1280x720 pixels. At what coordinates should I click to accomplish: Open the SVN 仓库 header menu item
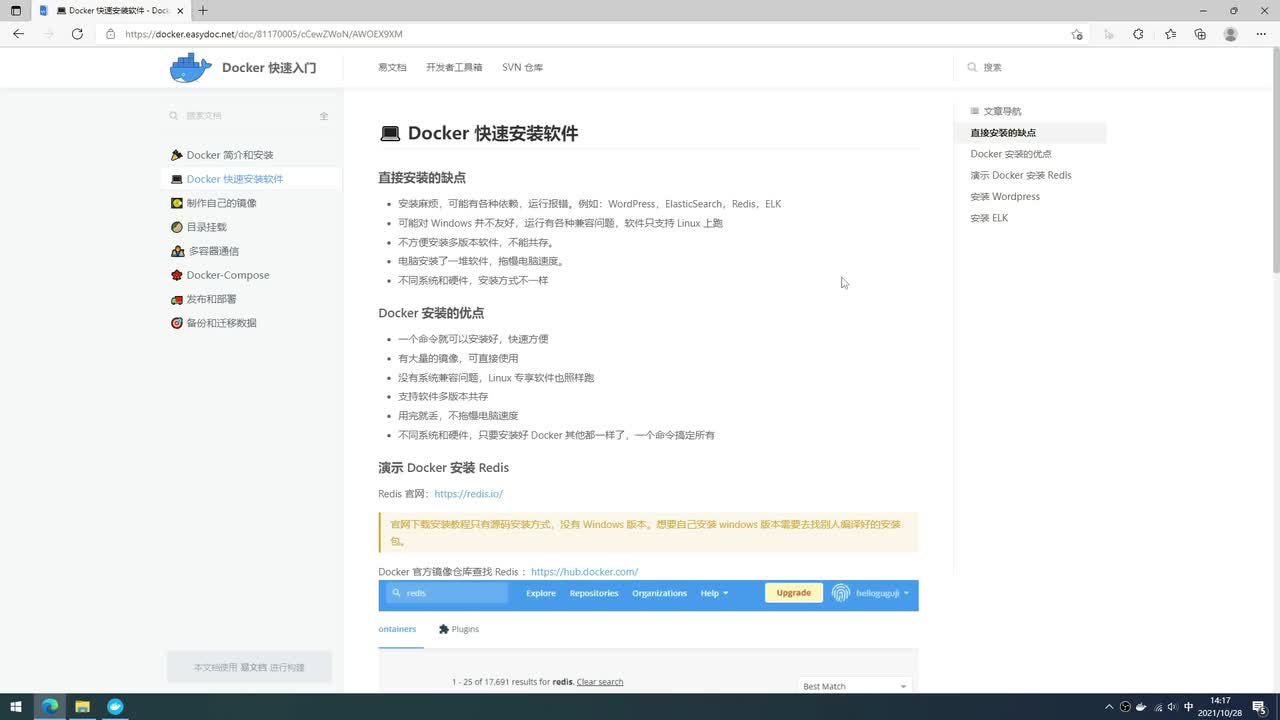(522, 67)
